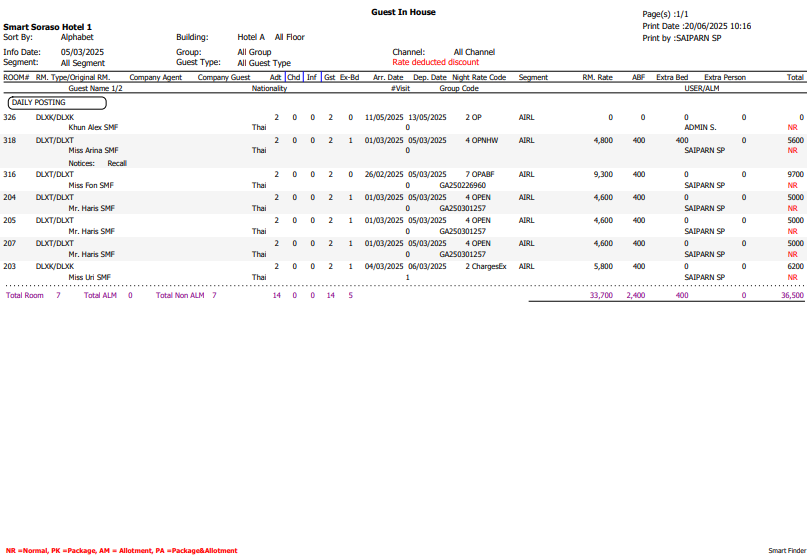811x559 pixels.
Task: Click room number 203
Action: [10, 266]
